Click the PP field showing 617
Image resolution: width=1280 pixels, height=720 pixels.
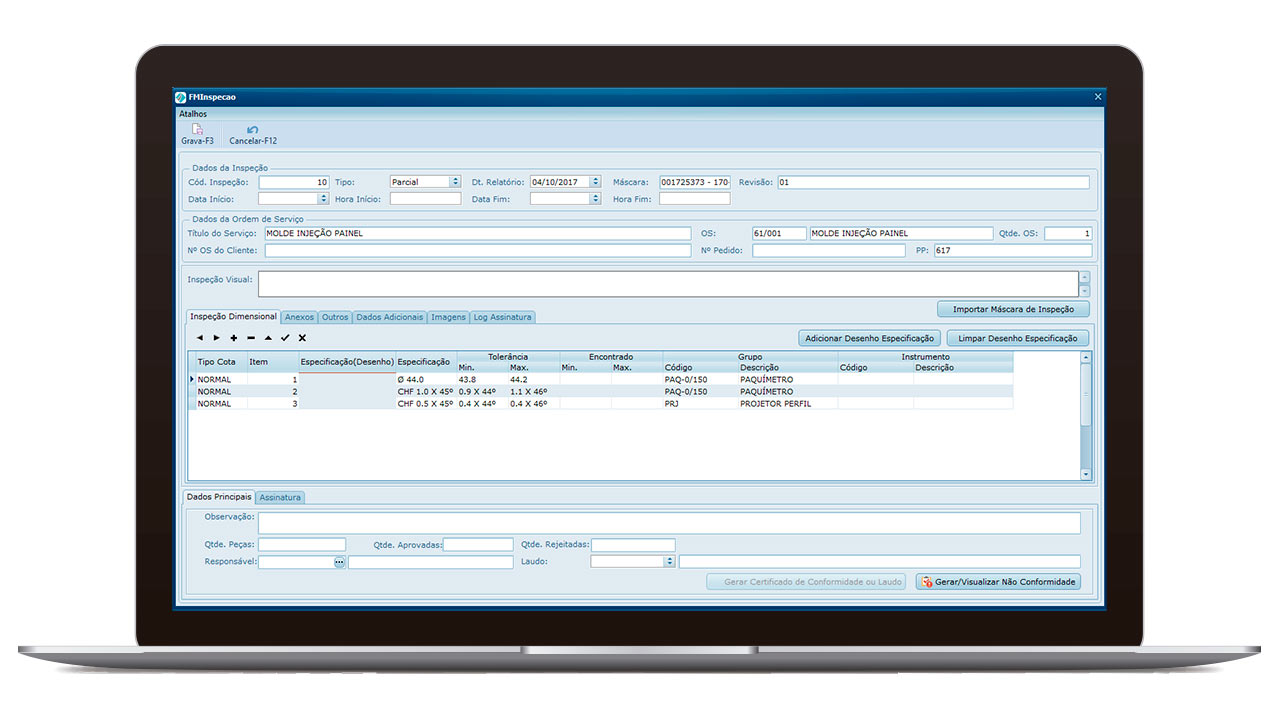1013,250
